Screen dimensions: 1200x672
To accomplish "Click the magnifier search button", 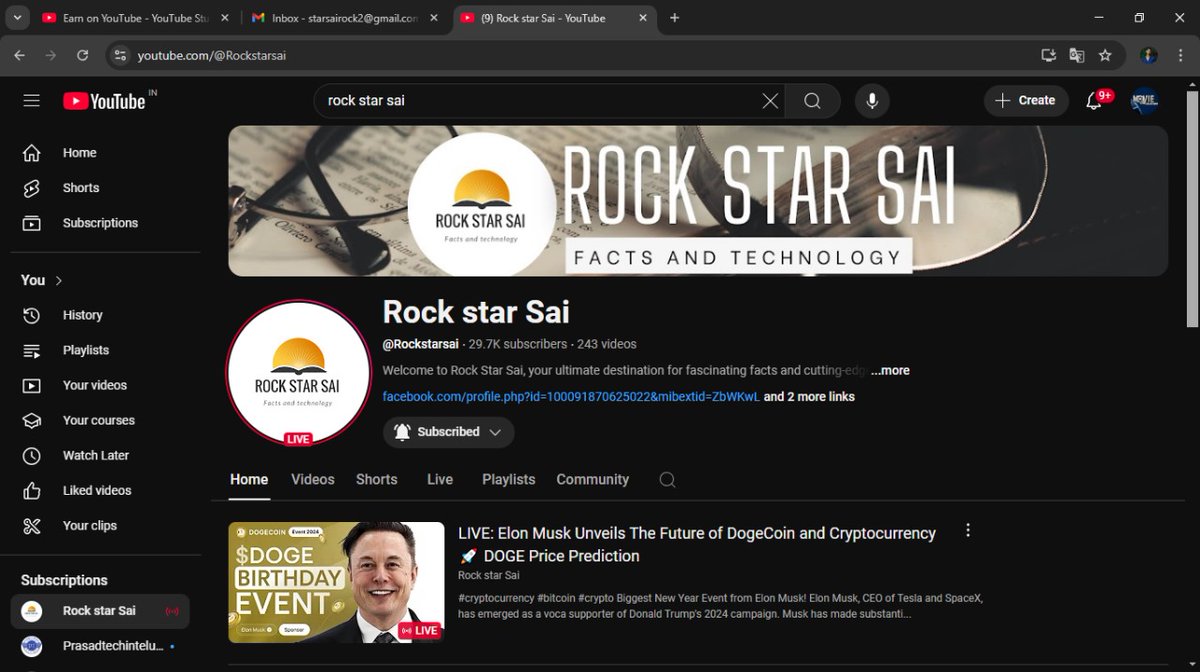I will point(812,101).
